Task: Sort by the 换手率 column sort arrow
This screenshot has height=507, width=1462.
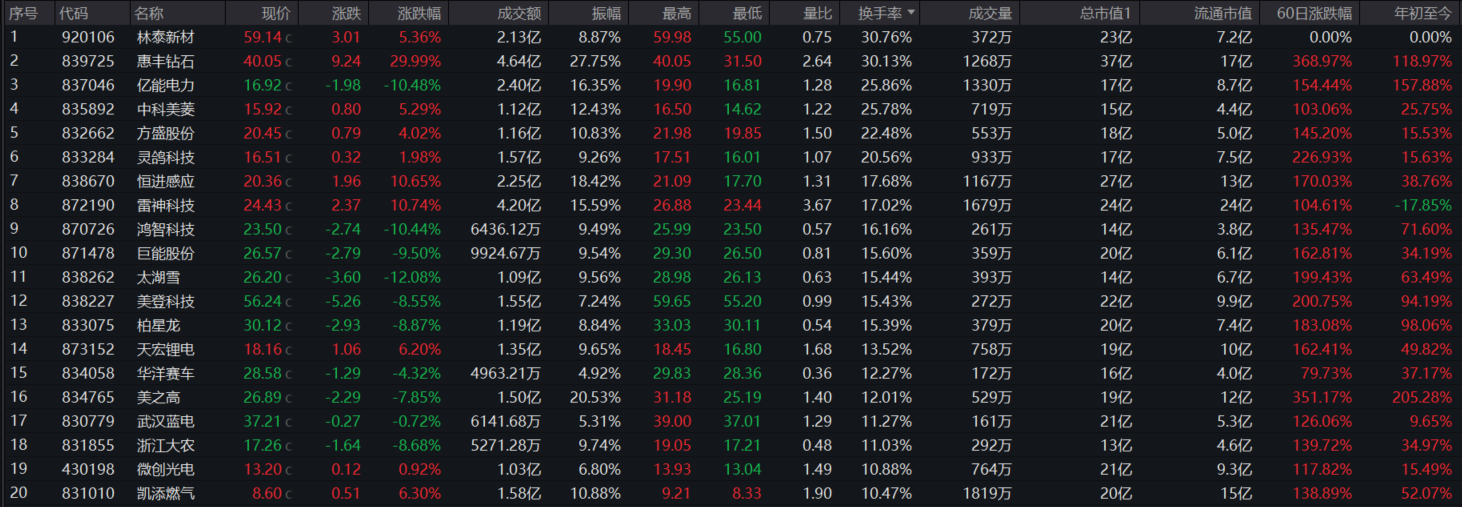Action: click(910, 14)
